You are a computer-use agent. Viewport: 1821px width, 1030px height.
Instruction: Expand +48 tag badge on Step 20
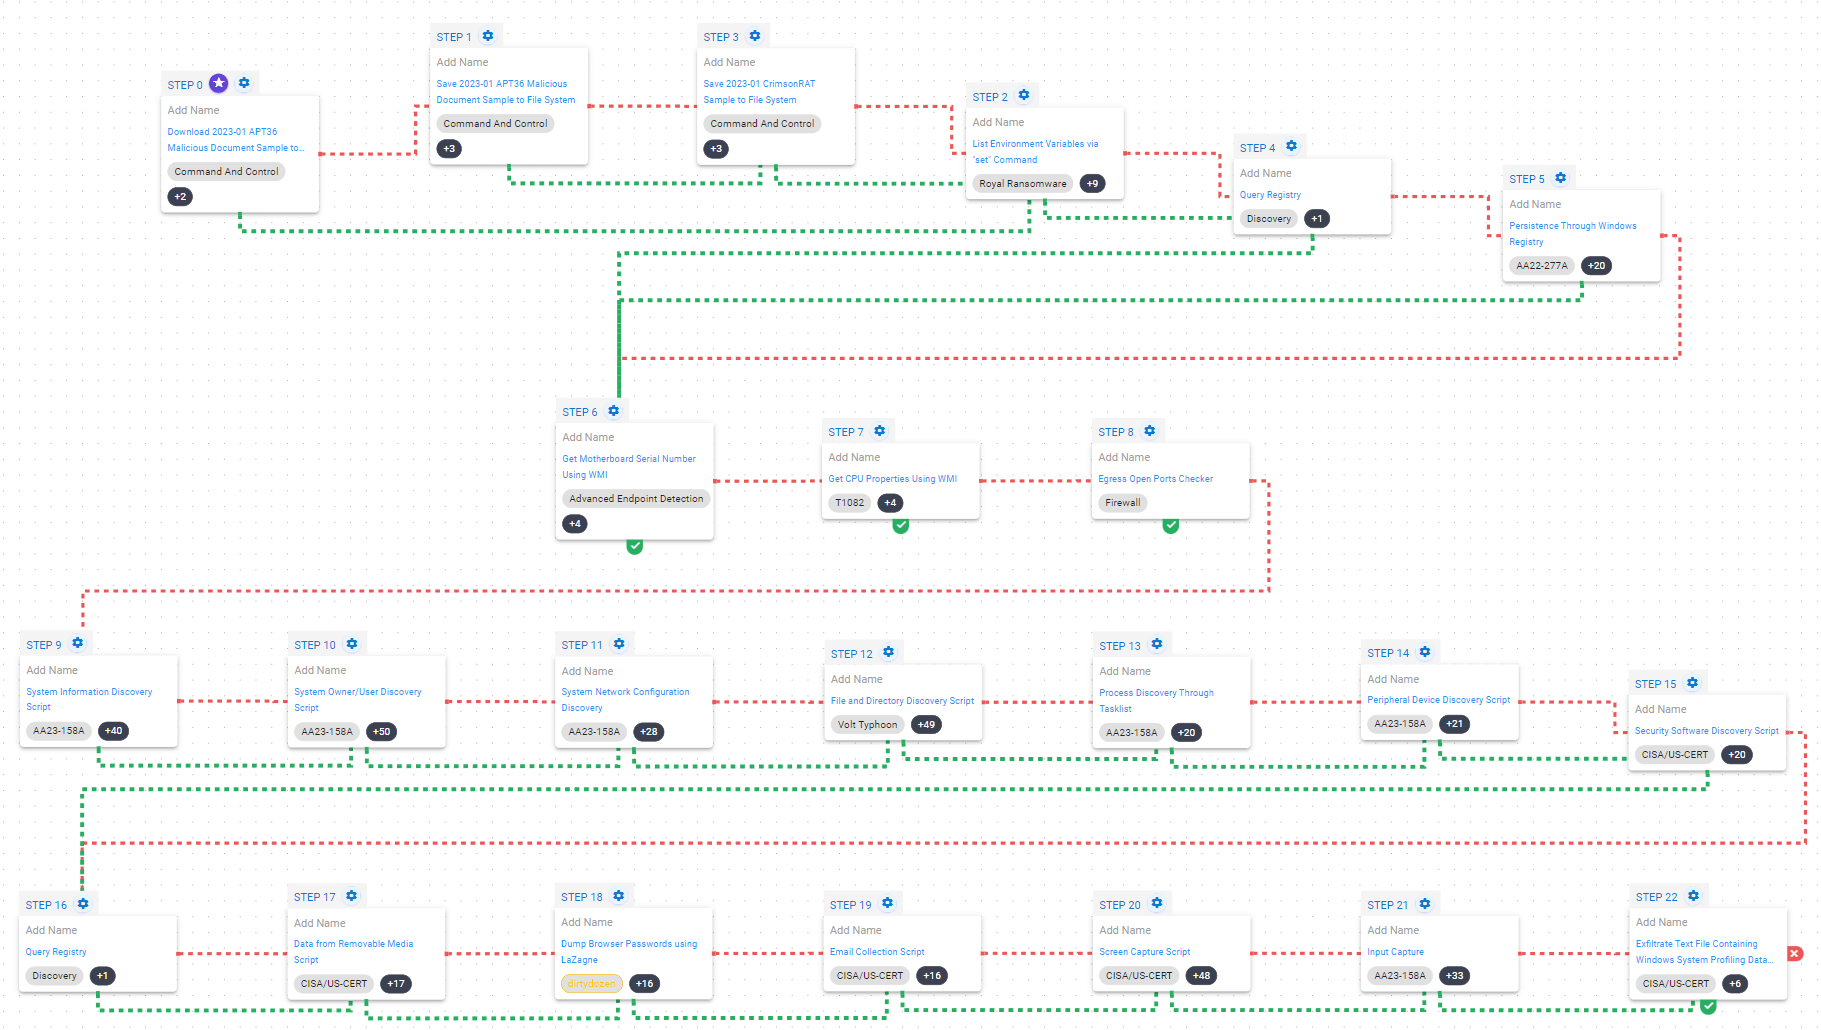1201,976
